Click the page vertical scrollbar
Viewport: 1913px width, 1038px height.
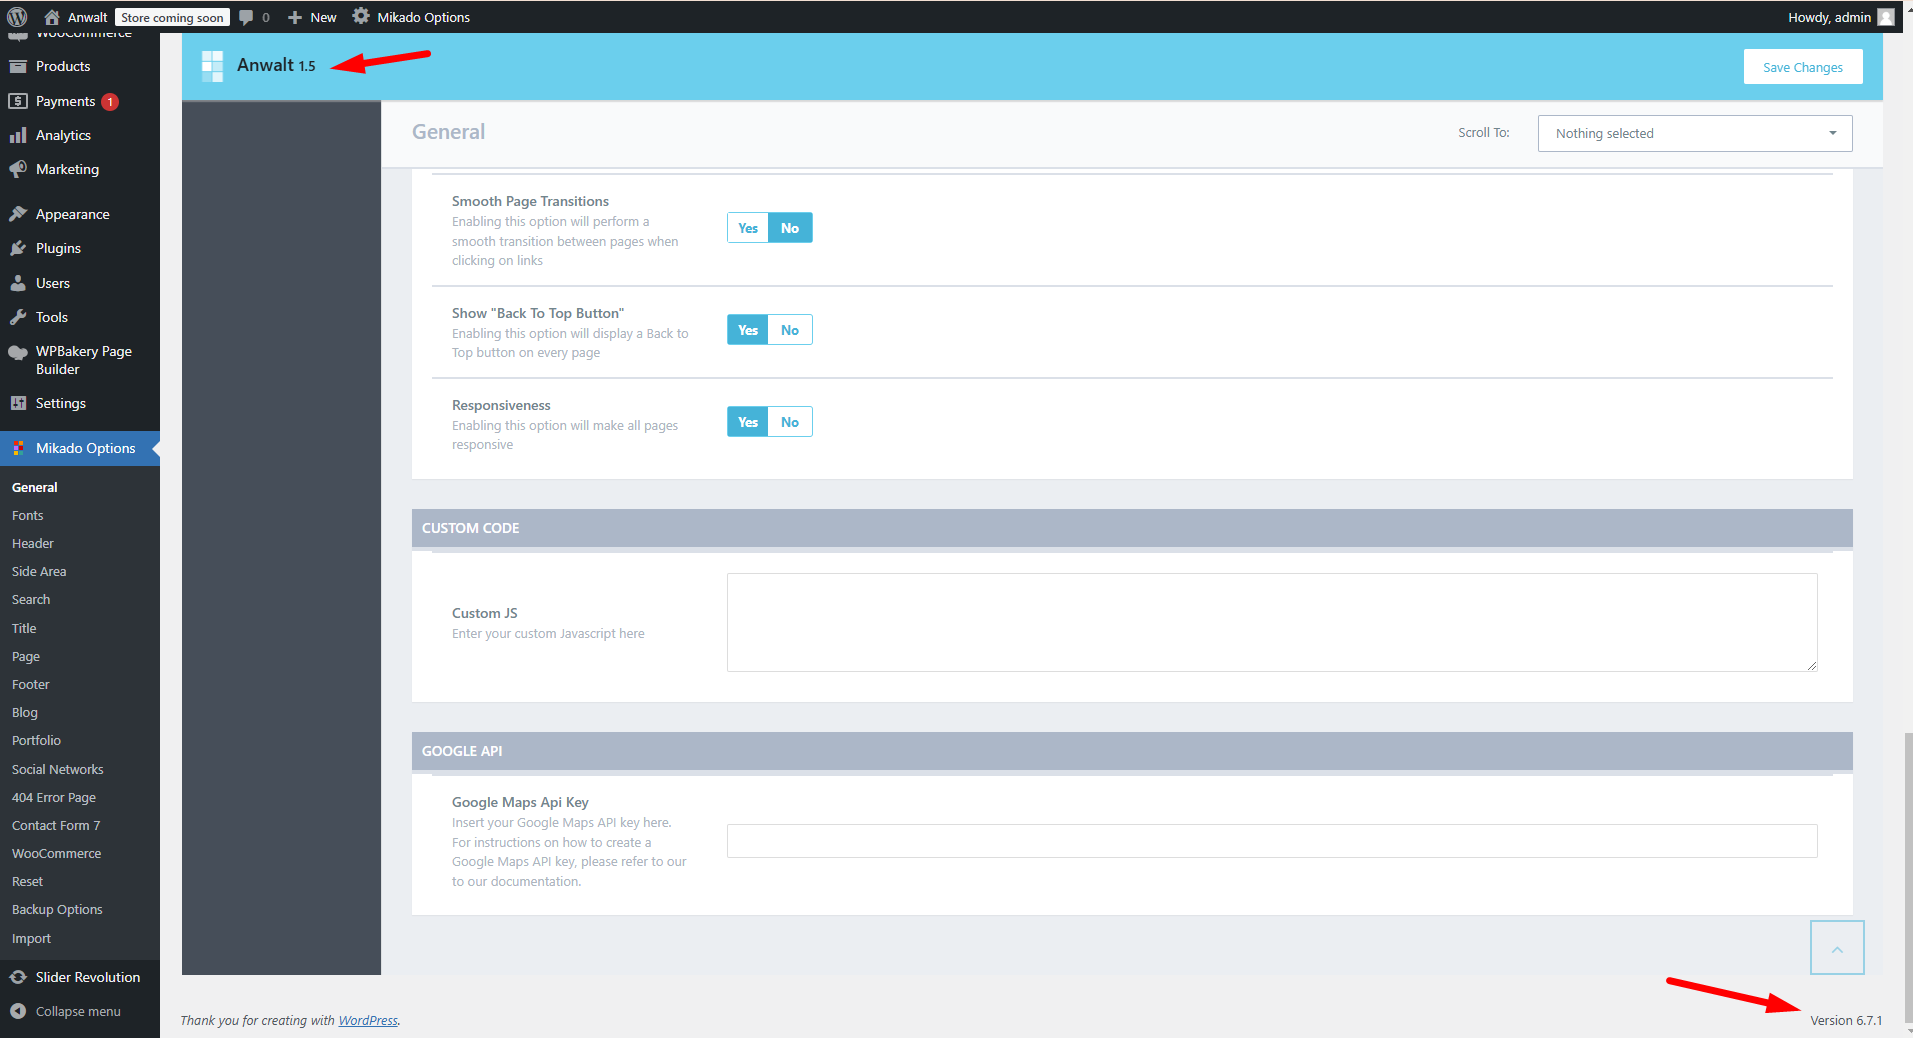pos(1908,880)
